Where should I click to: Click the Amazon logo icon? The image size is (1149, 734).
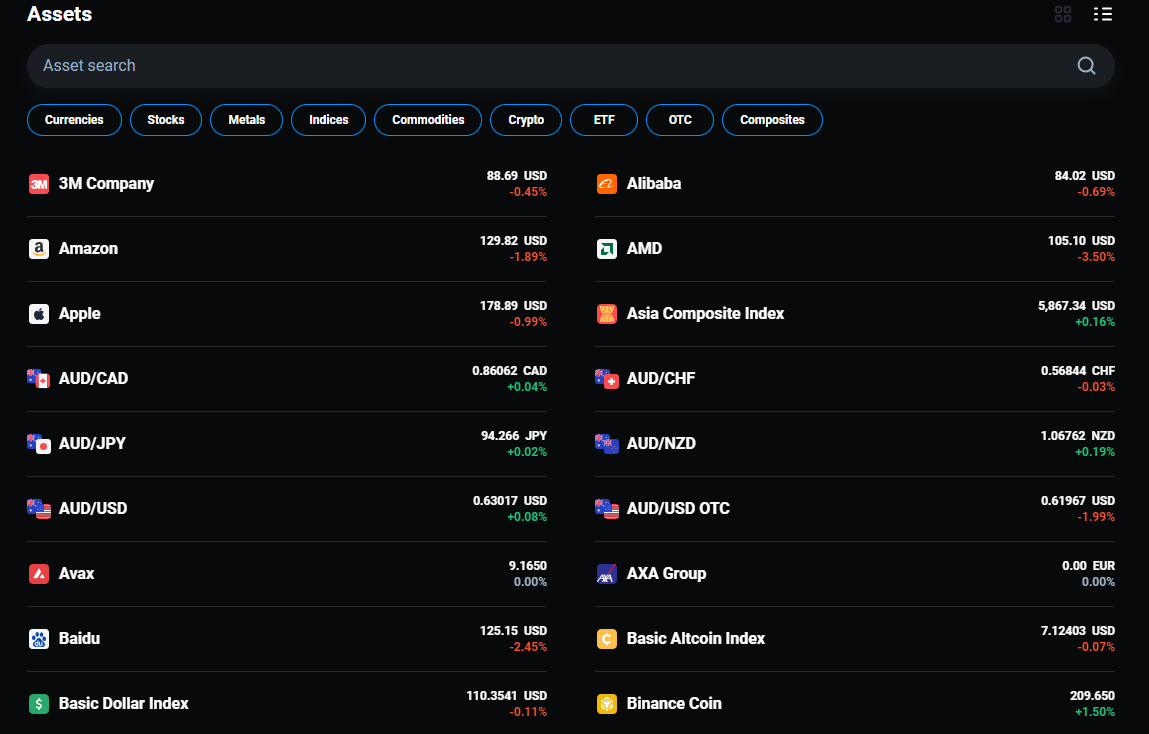[x=39, y=249]
